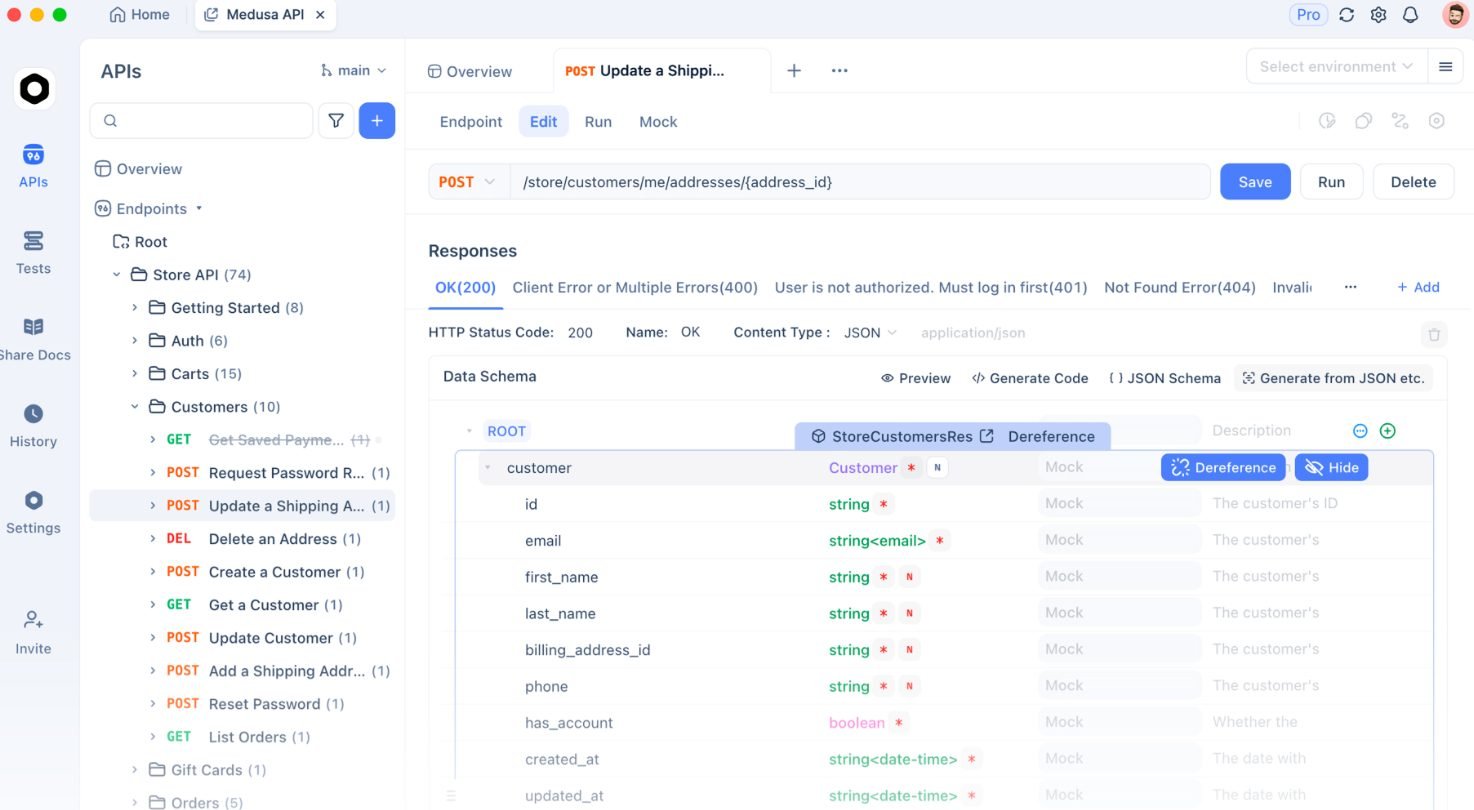This screenshot has width=1474, height=810.
Task: Open the POST HTTP method dropdown
Action: [x=468, y=182]
